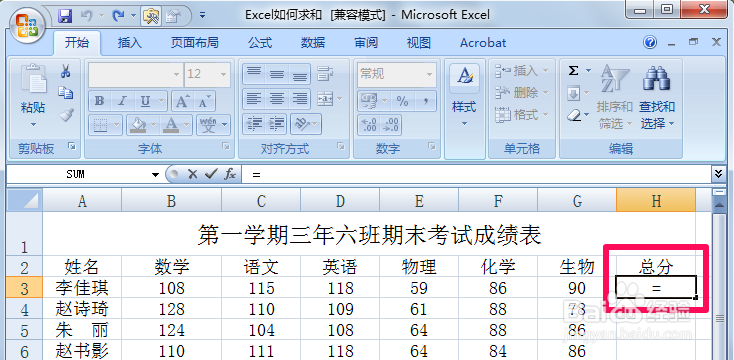Screen dimensions: 734x360
Task: Click the fill color paint bucket
Action: pyautogui.click(x=138, y=125)
